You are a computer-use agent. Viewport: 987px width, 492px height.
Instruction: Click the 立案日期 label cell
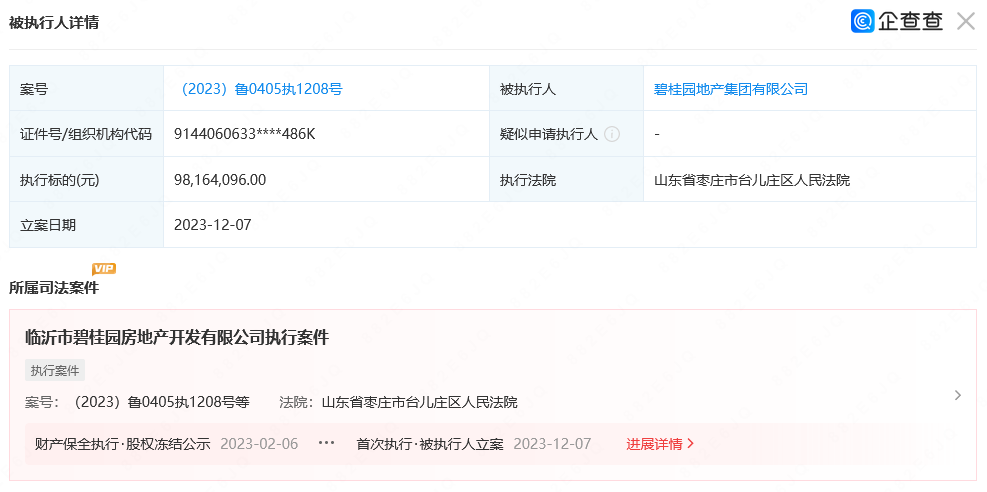tap(86, 225)
